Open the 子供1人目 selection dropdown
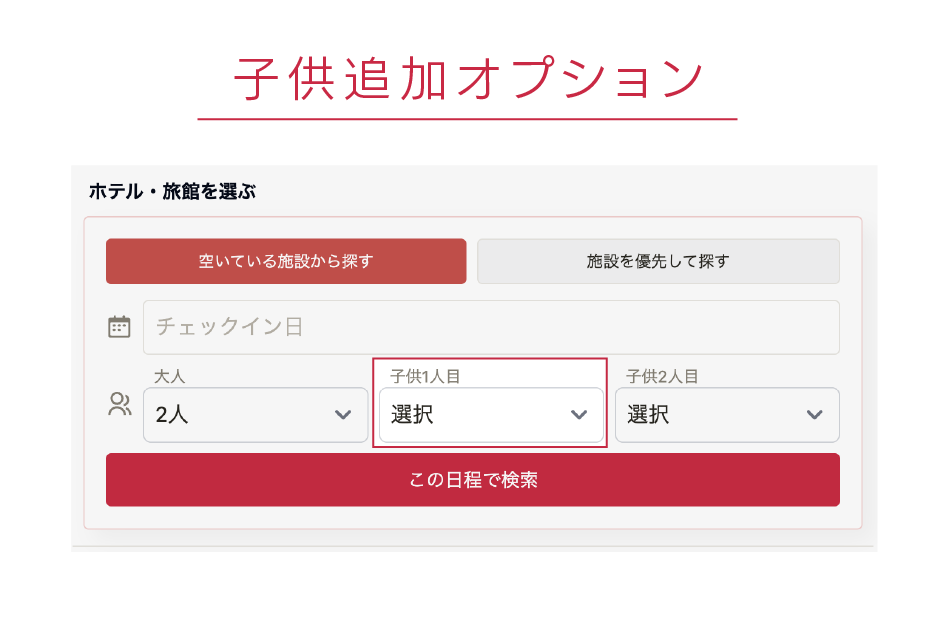 (491, 415)
